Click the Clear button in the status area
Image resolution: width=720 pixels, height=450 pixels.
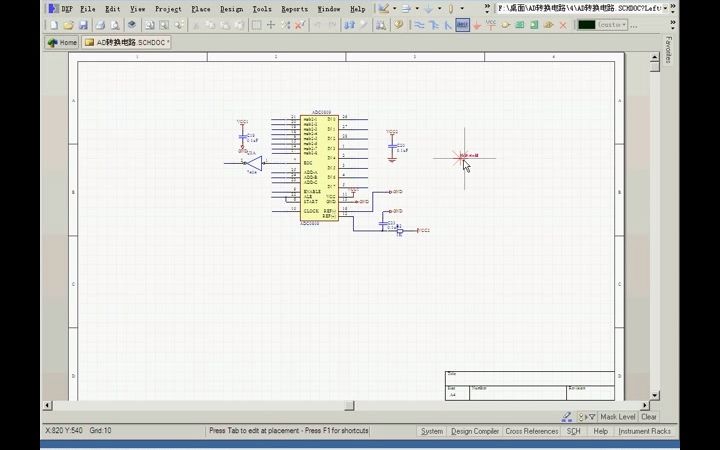[648, 417]
